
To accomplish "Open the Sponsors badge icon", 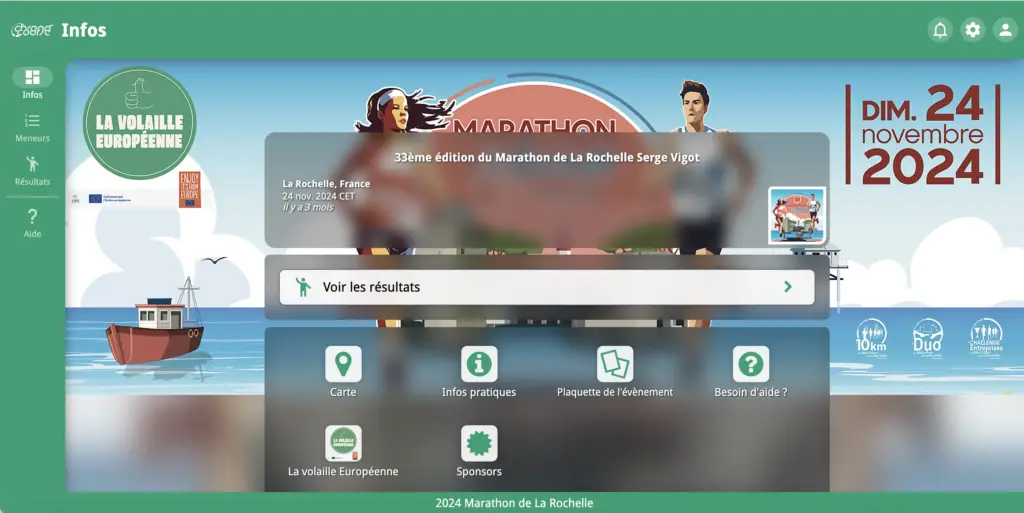I will [479, 444].
